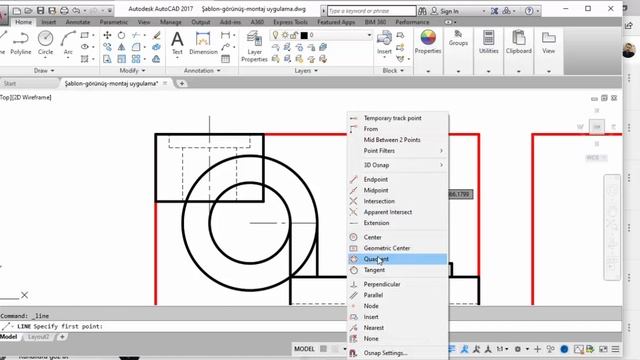The width and height of the screenshot is (640, 360).
Task: Select the Arc draw tool
Action: 68,43
